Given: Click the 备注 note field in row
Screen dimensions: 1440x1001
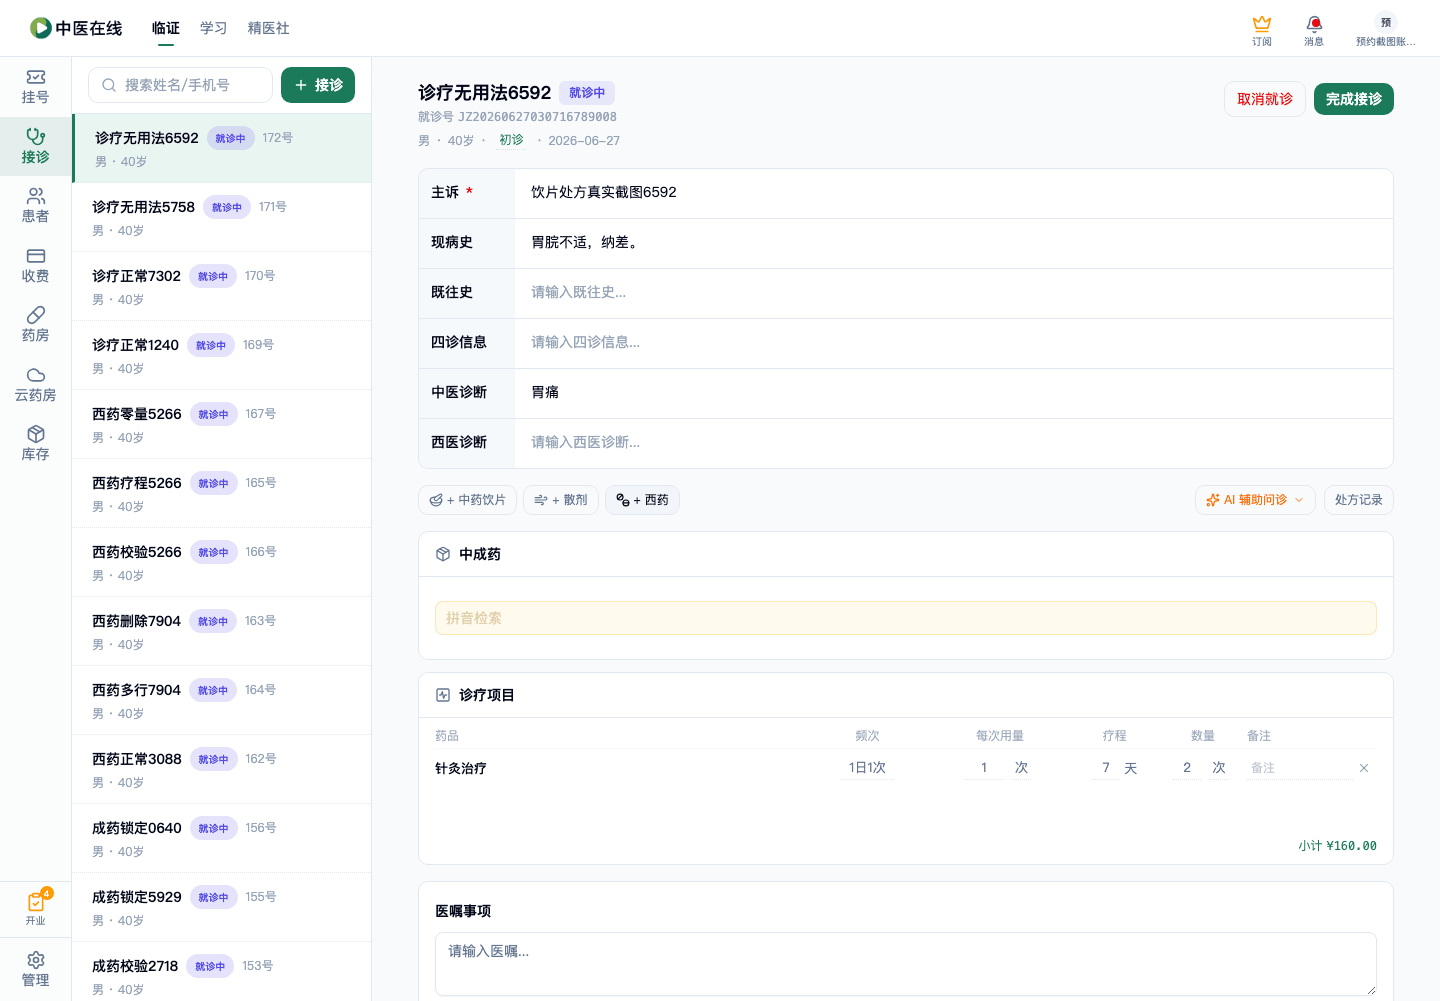Looking at the screenshot, I should point(1299,768).
